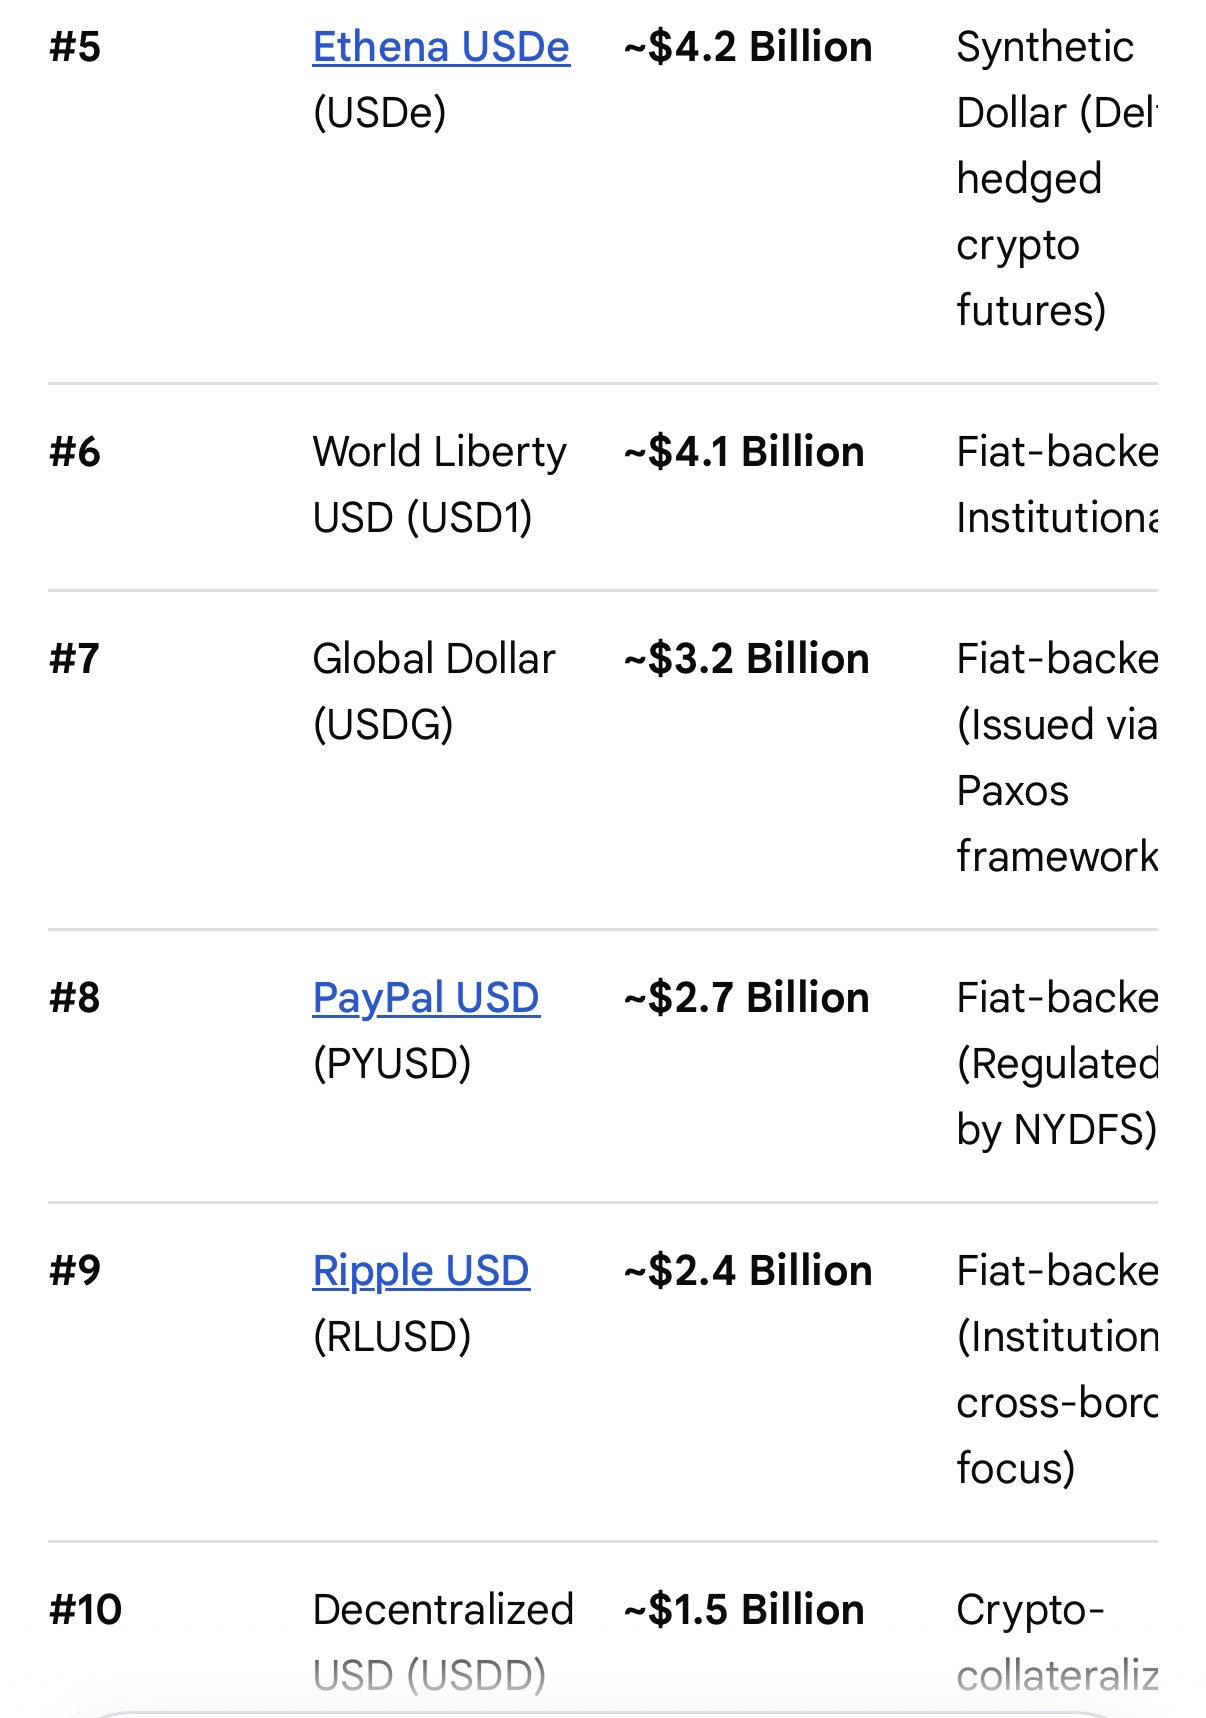Select the #9 rank cell
Viewport: 1206px width, 1718px height.
75,1271
